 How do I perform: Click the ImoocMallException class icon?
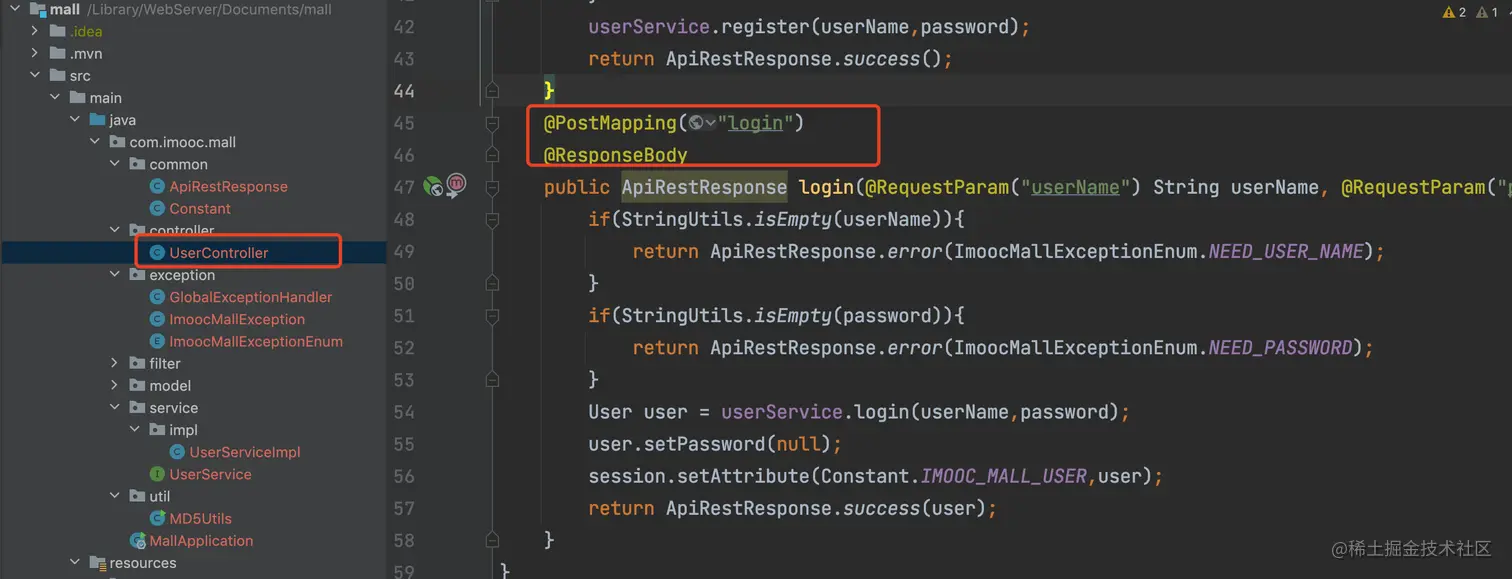tap(157, 319)
